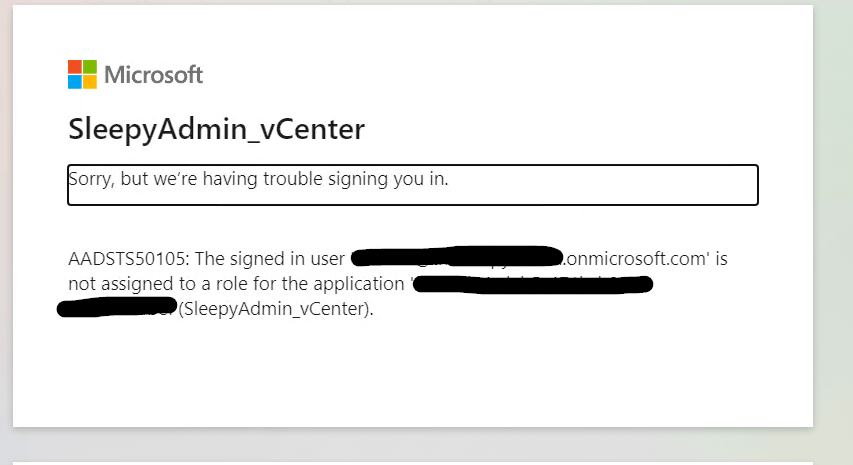The width and height of the screenshot is (853, 465).
Task: Select the SleepyAdmin_vCenter page heading
Action: (216, 129)
